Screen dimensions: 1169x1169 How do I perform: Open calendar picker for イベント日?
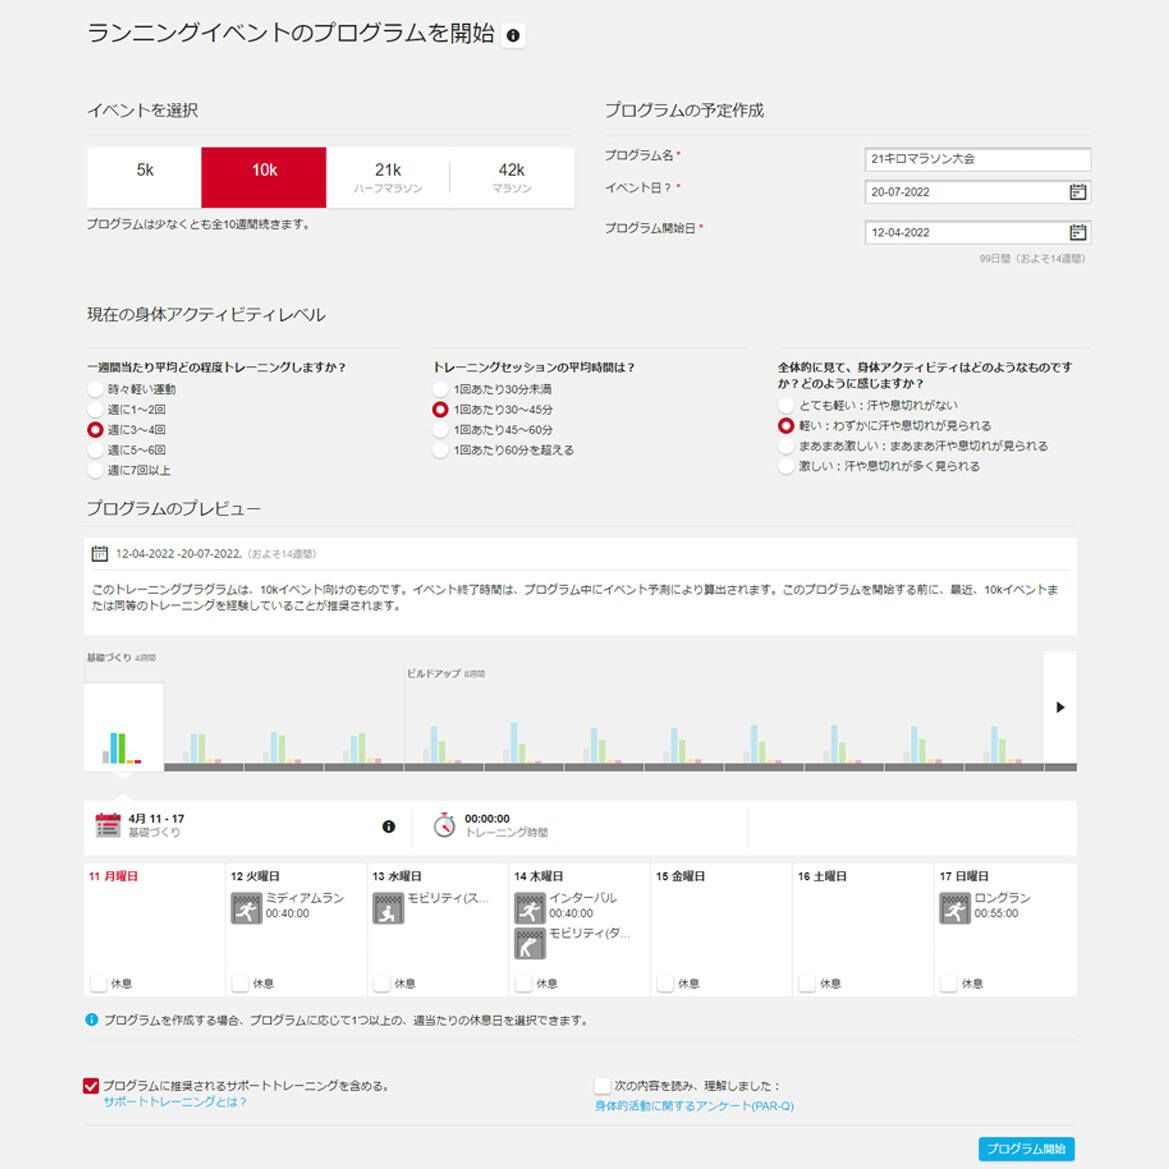point(1077,192)
